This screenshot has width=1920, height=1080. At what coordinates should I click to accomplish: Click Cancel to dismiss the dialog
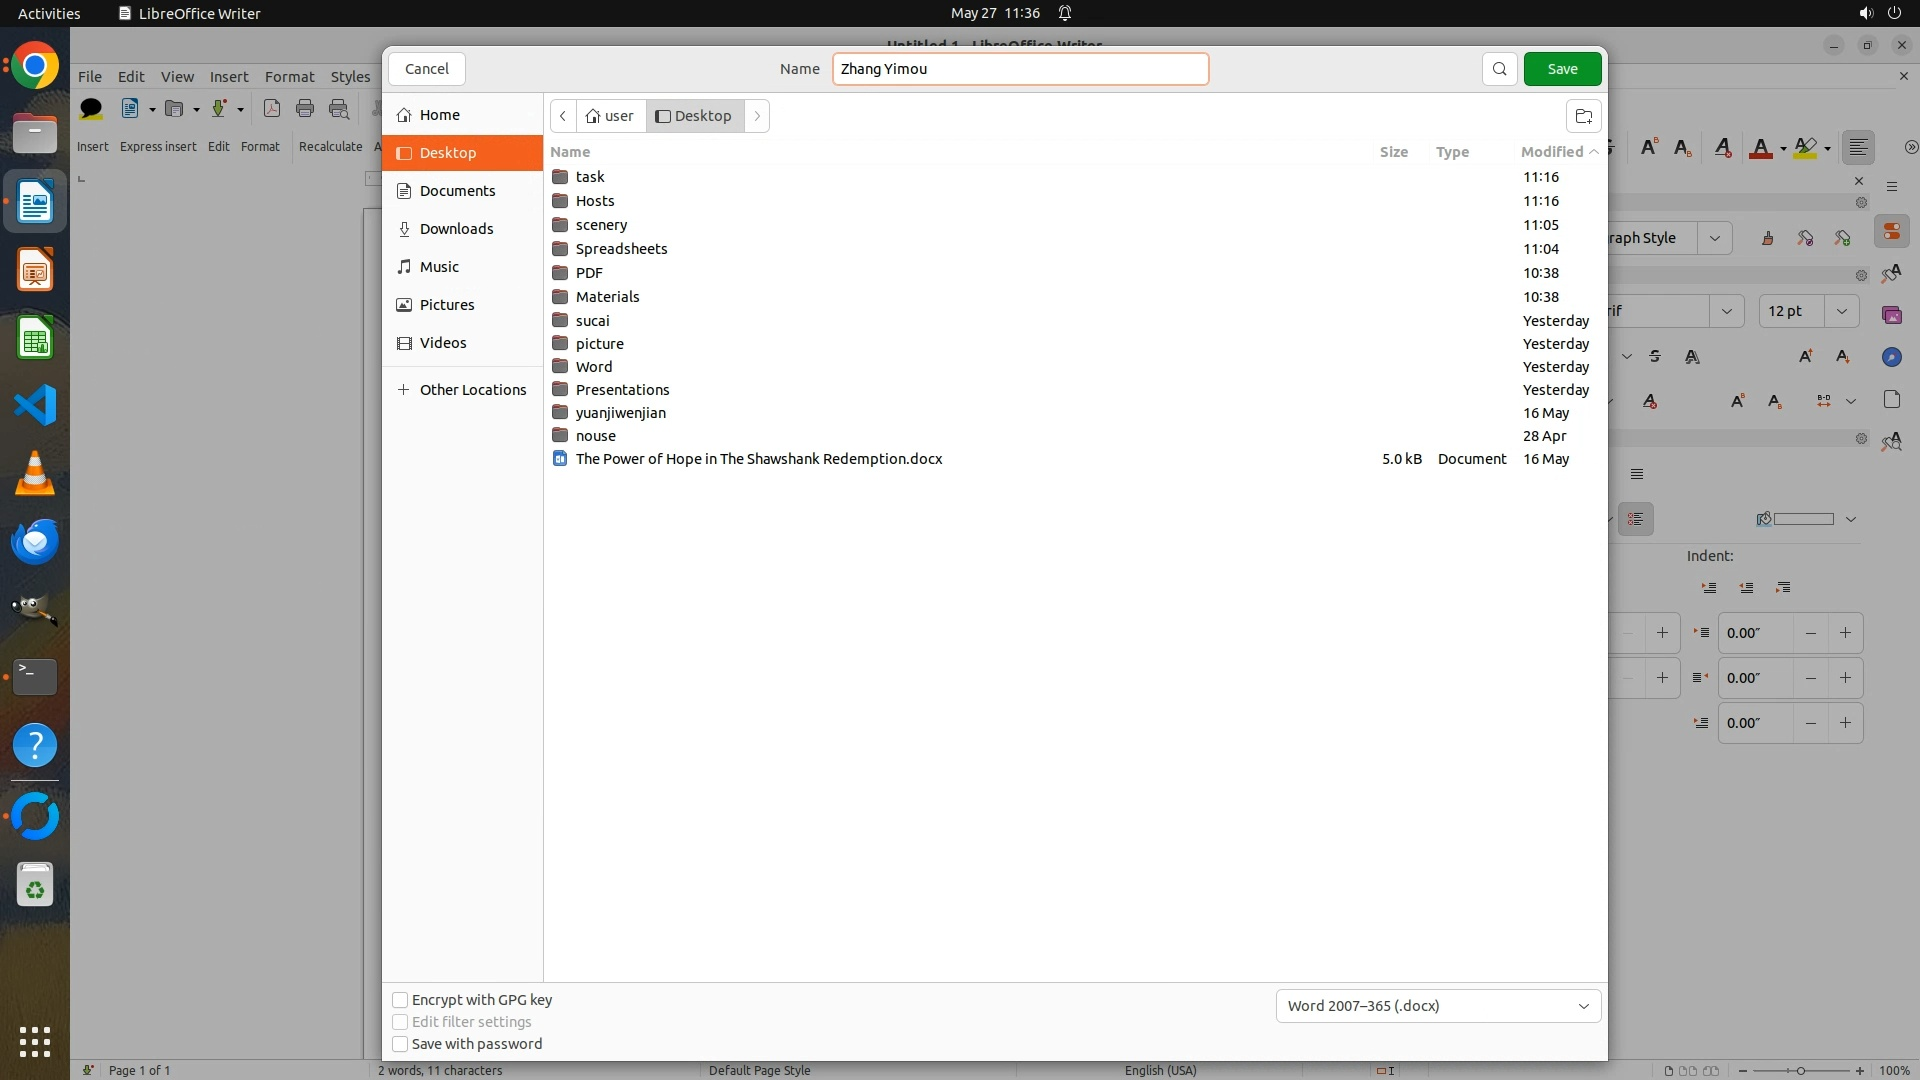[427, 69]
